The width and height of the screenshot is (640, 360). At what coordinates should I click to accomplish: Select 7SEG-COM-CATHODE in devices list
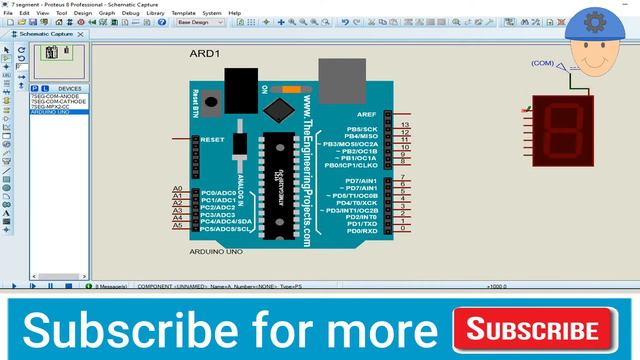59,101
